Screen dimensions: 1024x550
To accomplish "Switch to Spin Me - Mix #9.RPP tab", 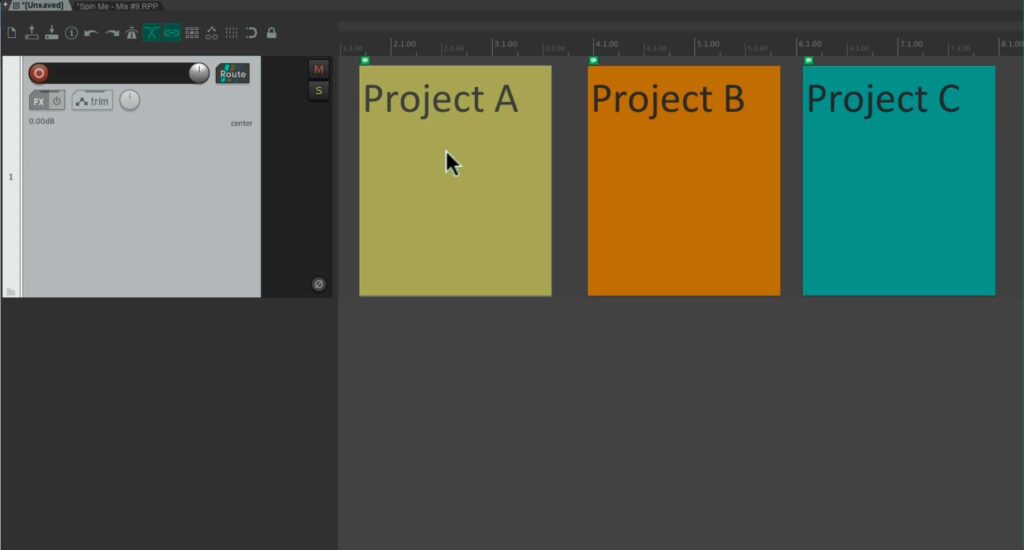I will coord(118,6).
